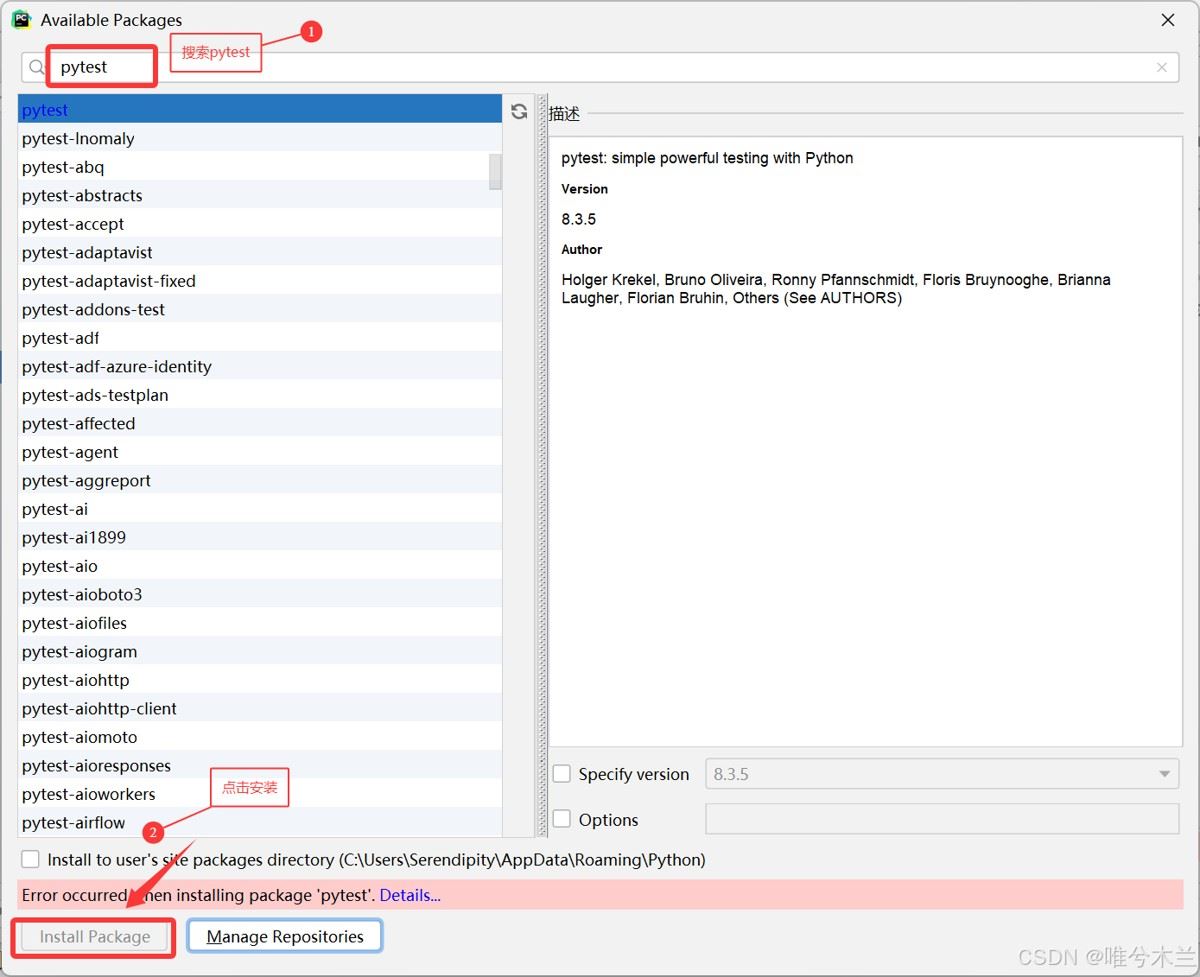Enable the Specify version checkbox
1200x977 pixels.
562,774
